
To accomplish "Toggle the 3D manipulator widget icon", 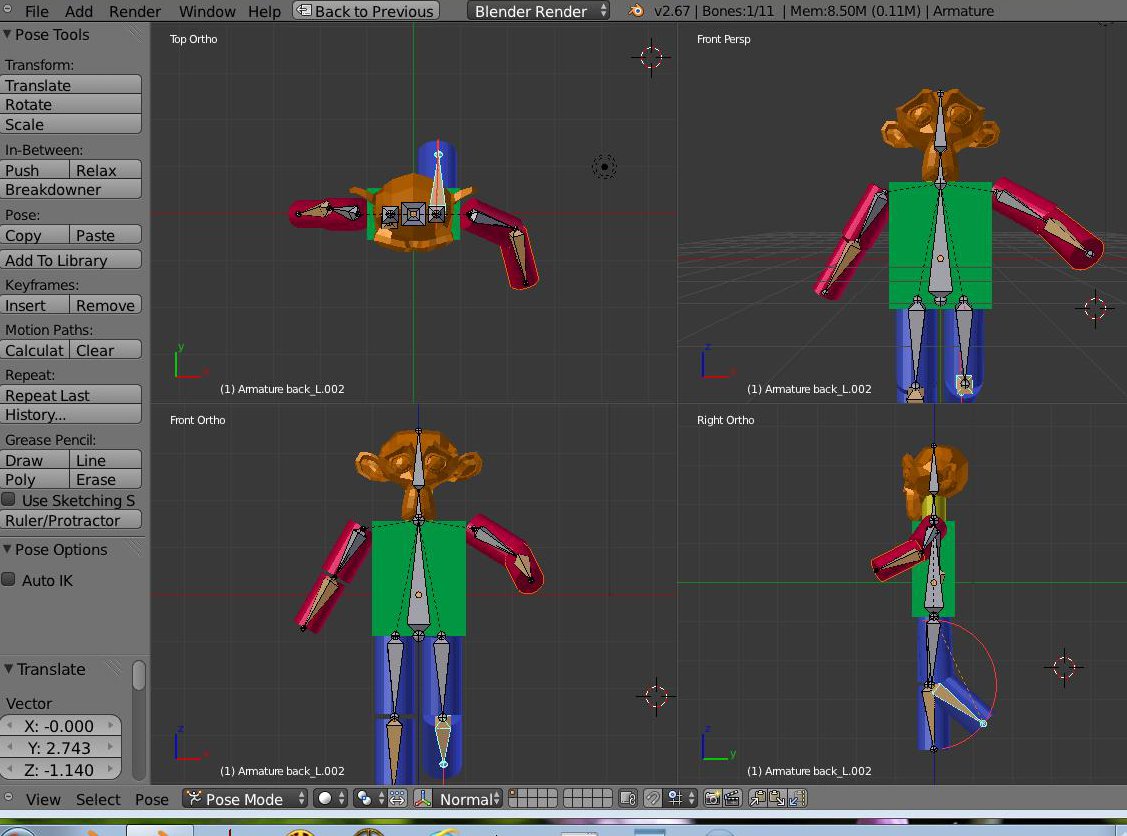I will [423, 799].
